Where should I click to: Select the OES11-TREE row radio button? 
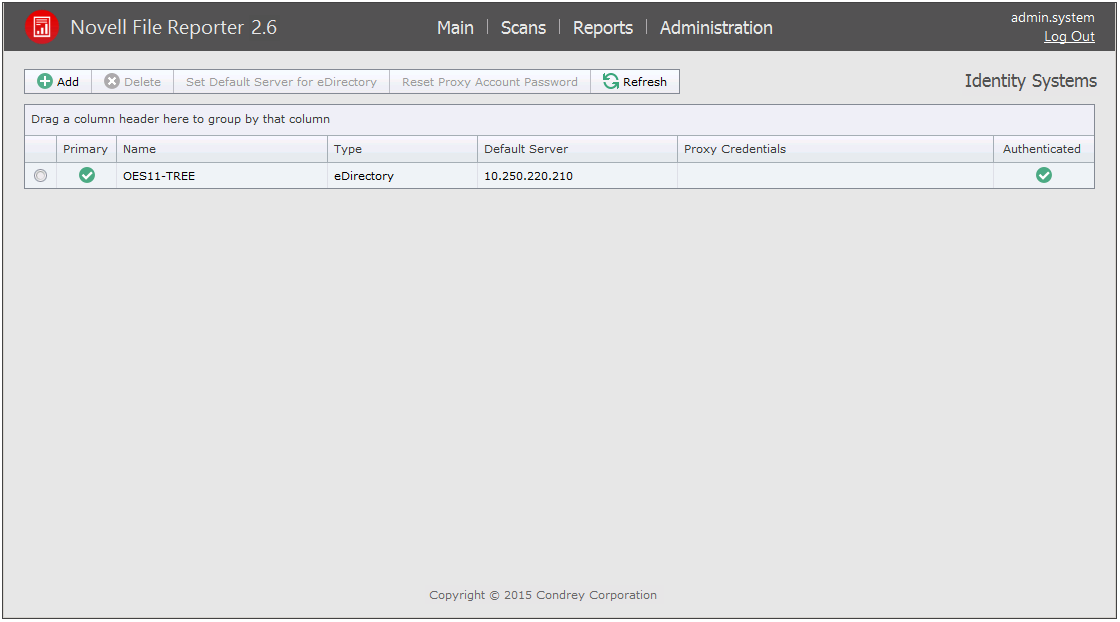40,176
